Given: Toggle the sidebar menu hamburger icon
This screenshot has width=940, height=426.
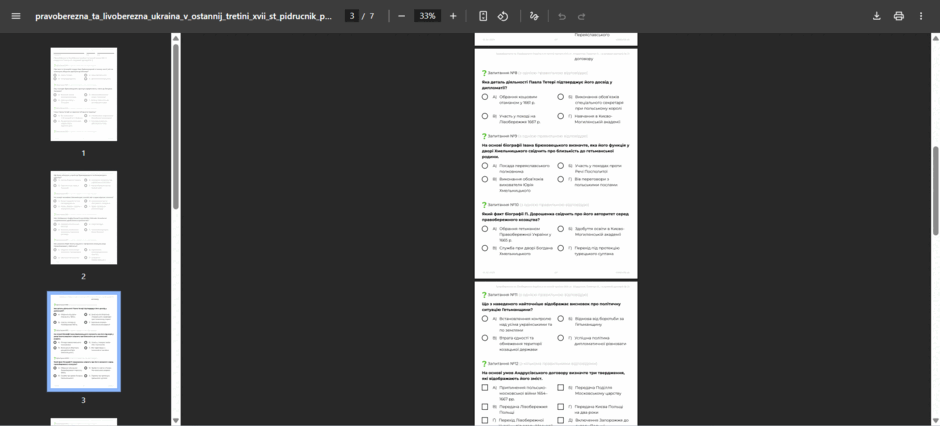Looking at the screenshot, I should (16, 16).
